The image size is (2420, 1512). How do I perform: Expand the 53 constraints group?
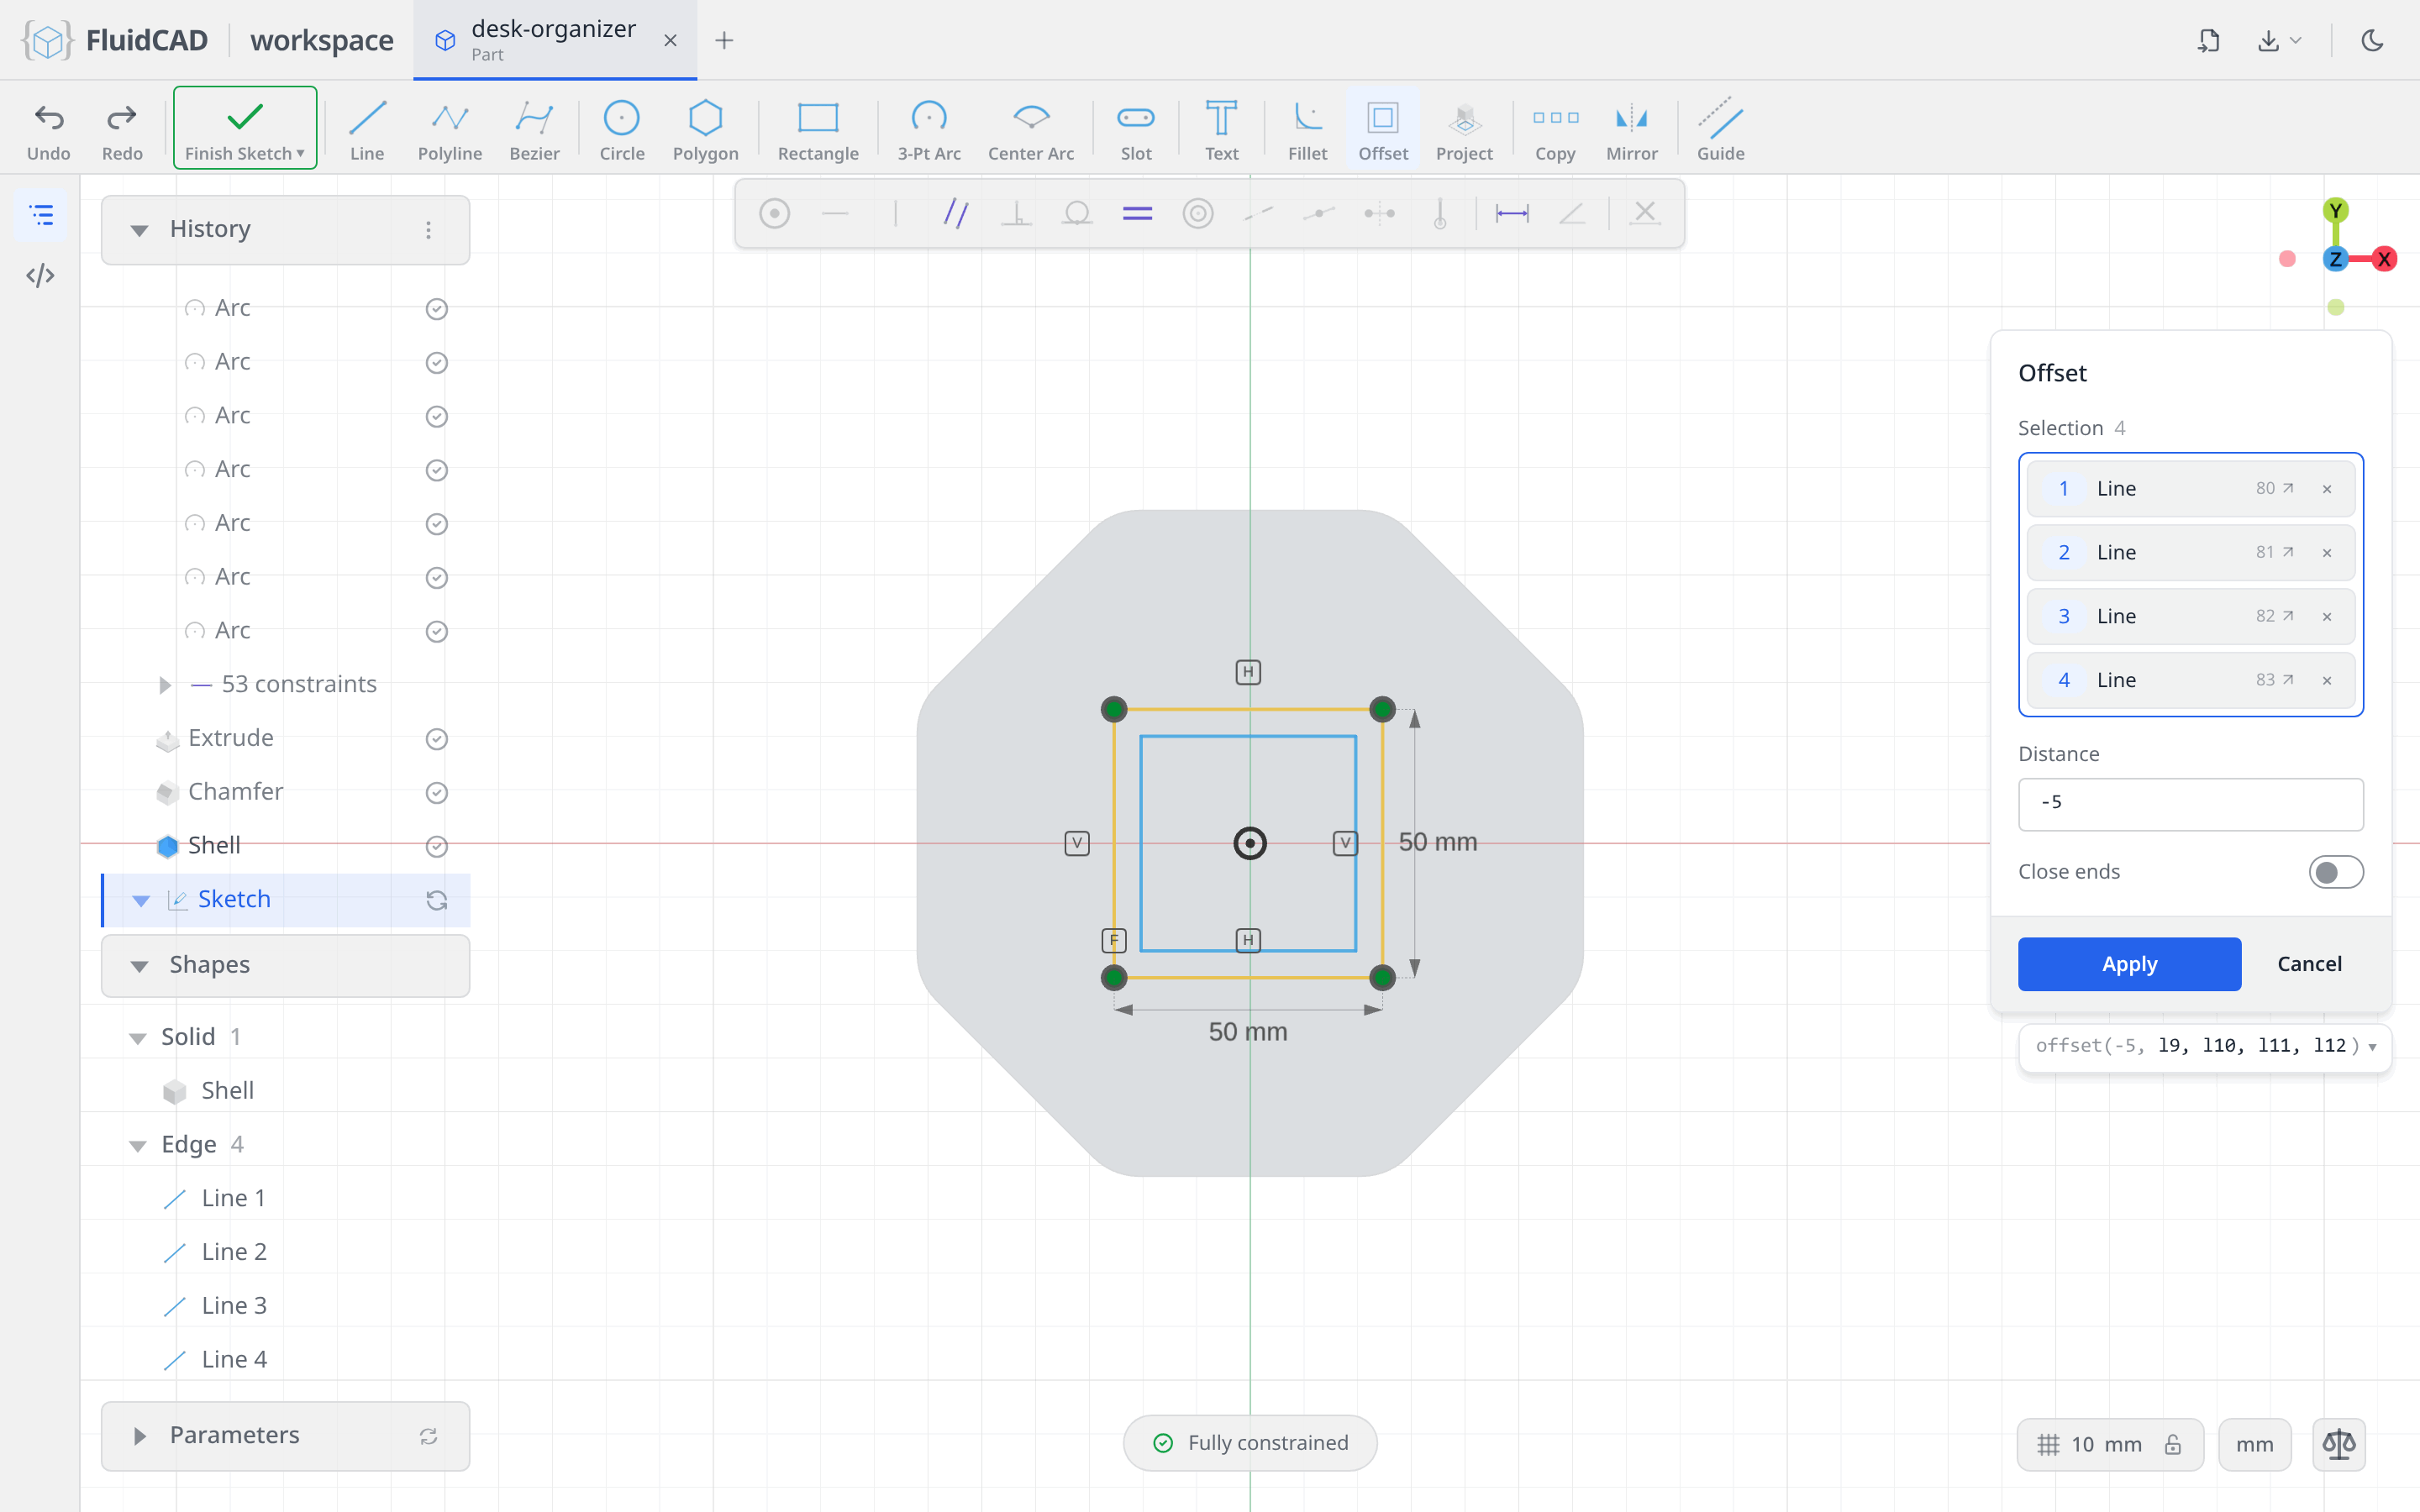pos(165,685)
